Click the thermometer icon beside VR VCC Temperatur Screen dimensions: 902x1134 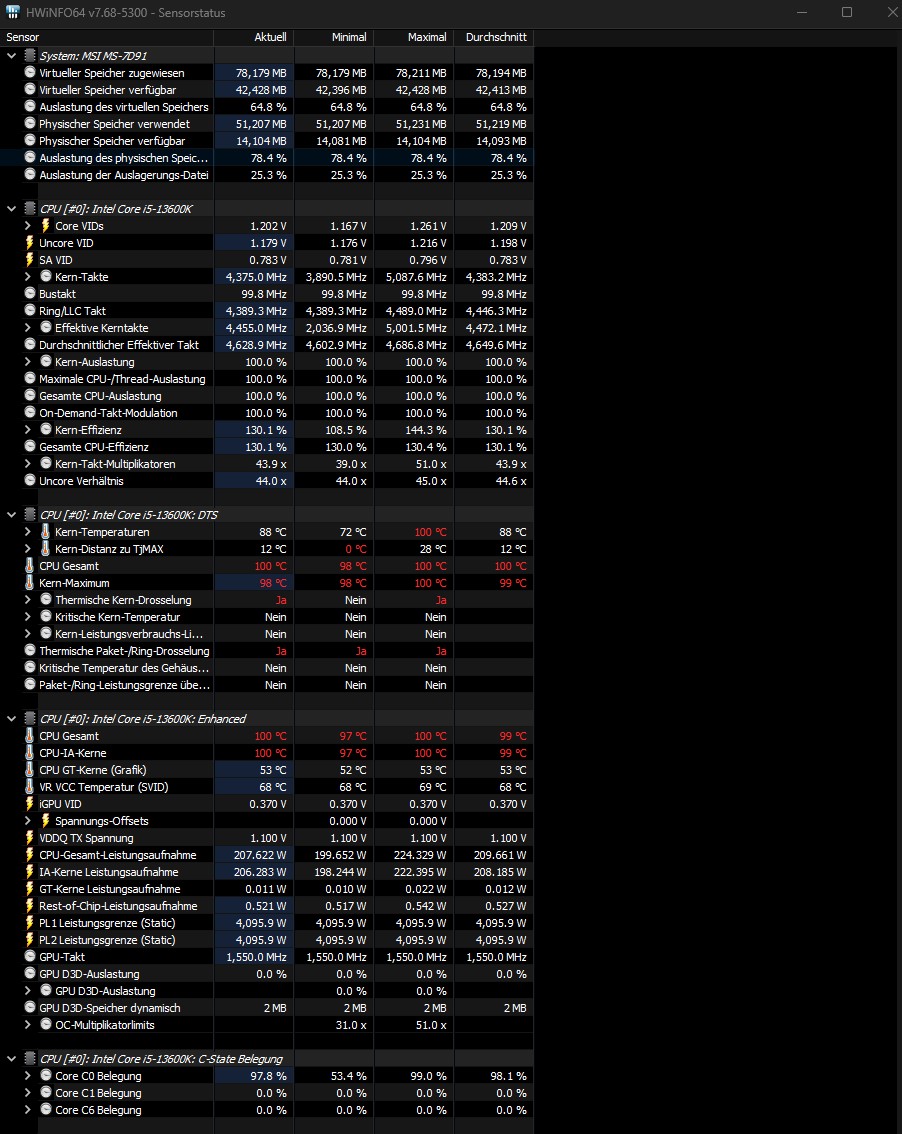tap(30, 787)
